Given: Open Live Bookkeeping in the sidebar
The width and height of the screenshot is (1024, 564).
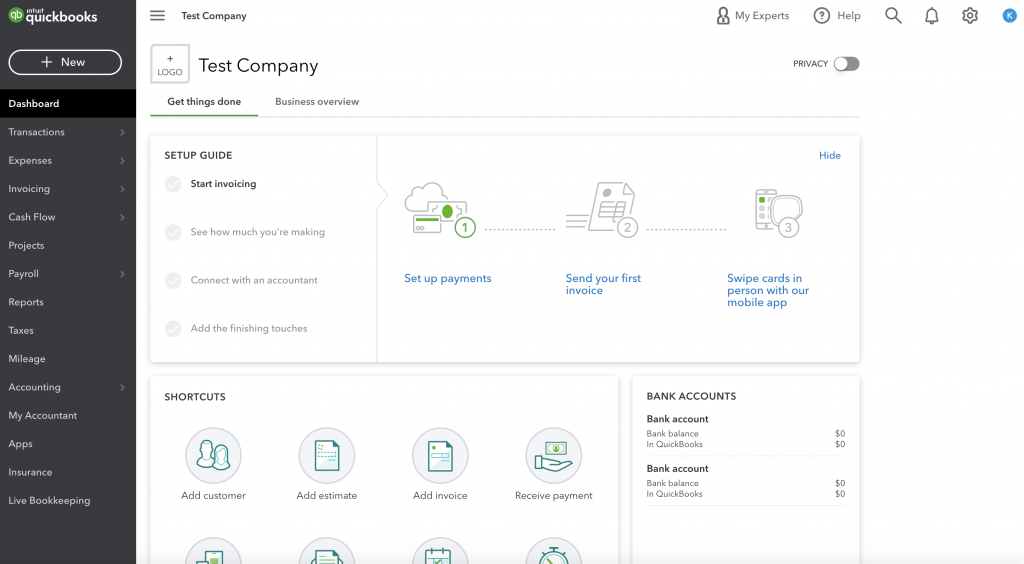Looking at the screenshot, I should click(68, 501).
